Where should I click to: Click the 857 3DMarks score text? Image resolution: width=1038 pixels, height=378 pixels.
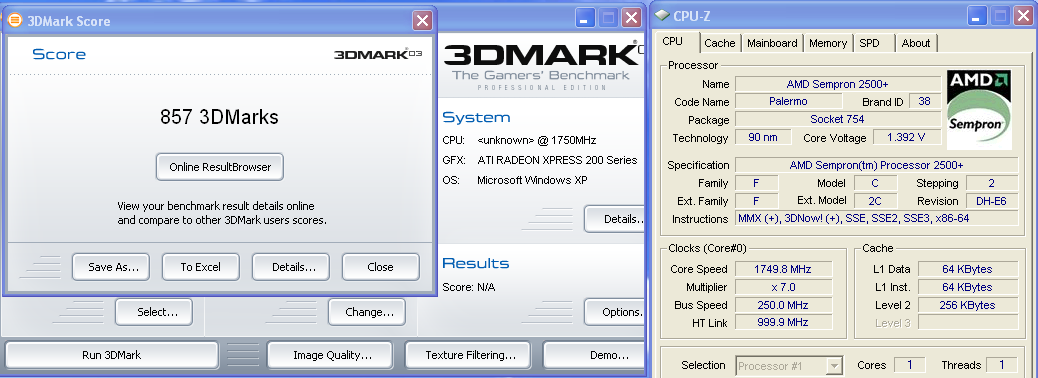coord(219,117)
